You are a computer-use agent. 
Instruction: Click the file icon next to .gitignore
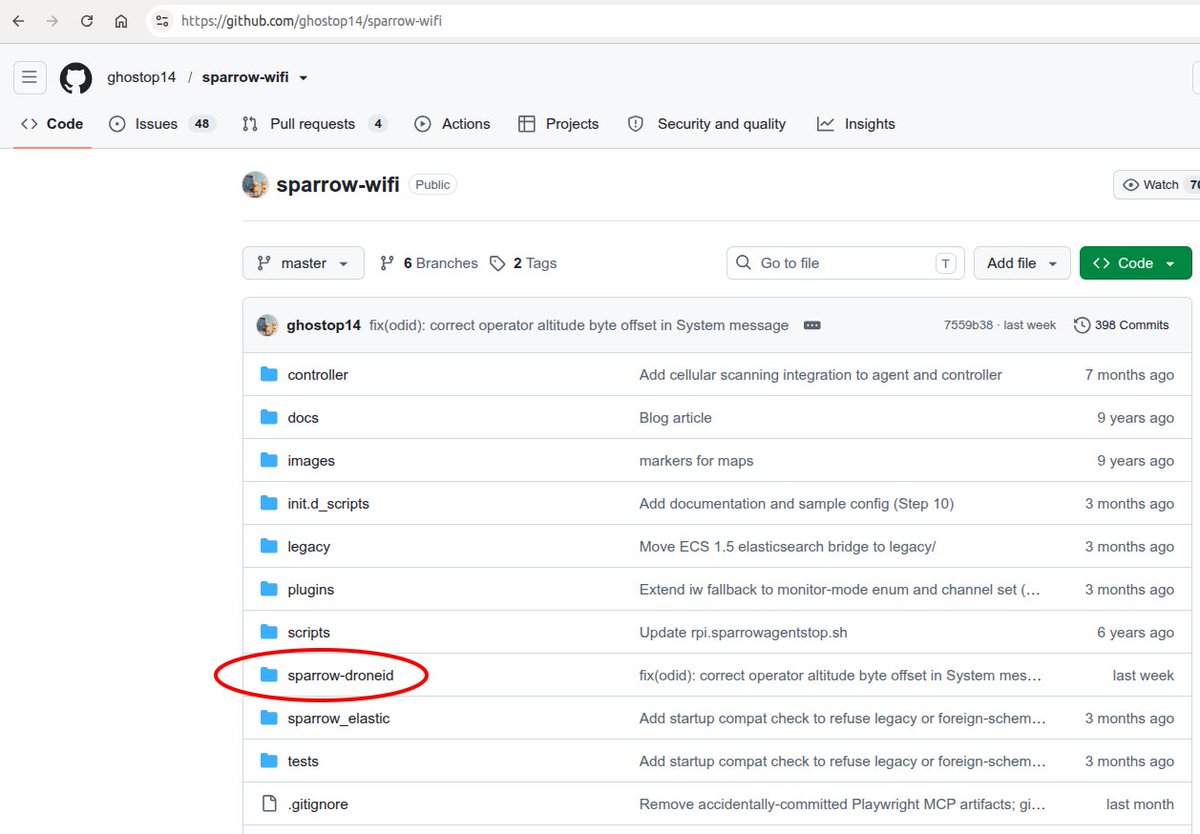tap(269, 804)
